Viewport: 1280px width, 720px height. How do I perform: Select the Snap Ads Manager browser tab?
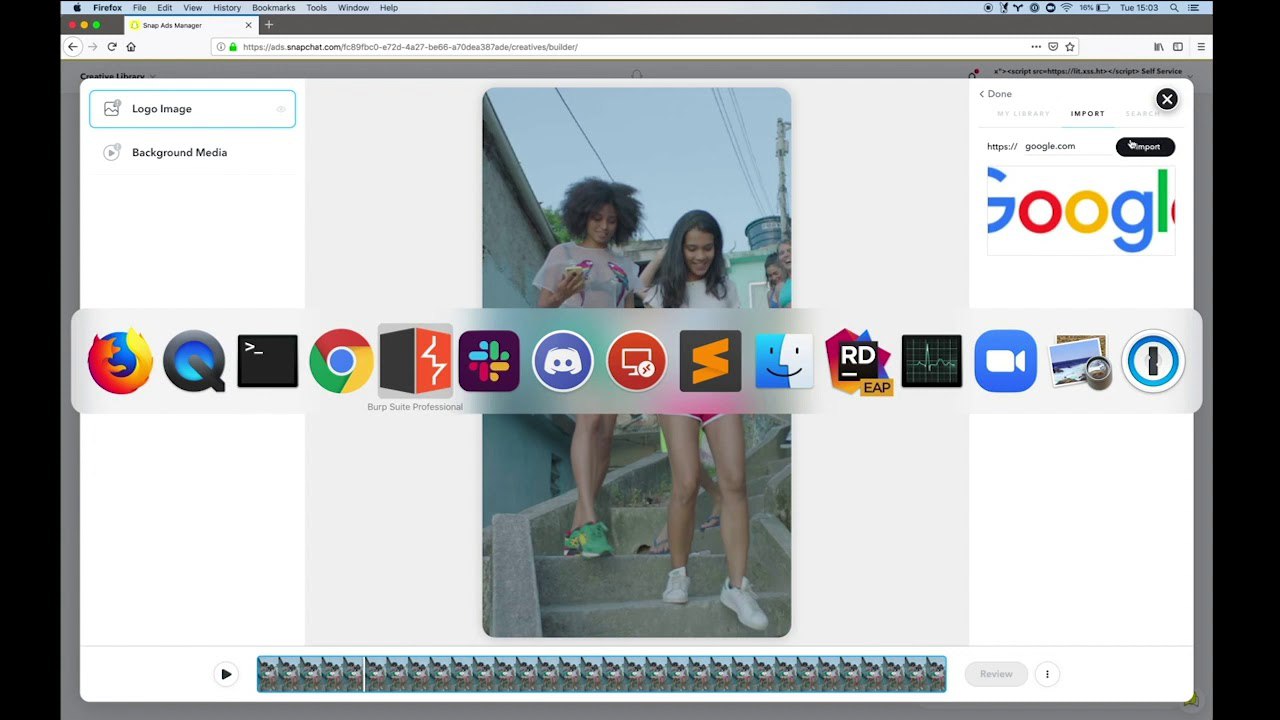[x=192, y=25]
